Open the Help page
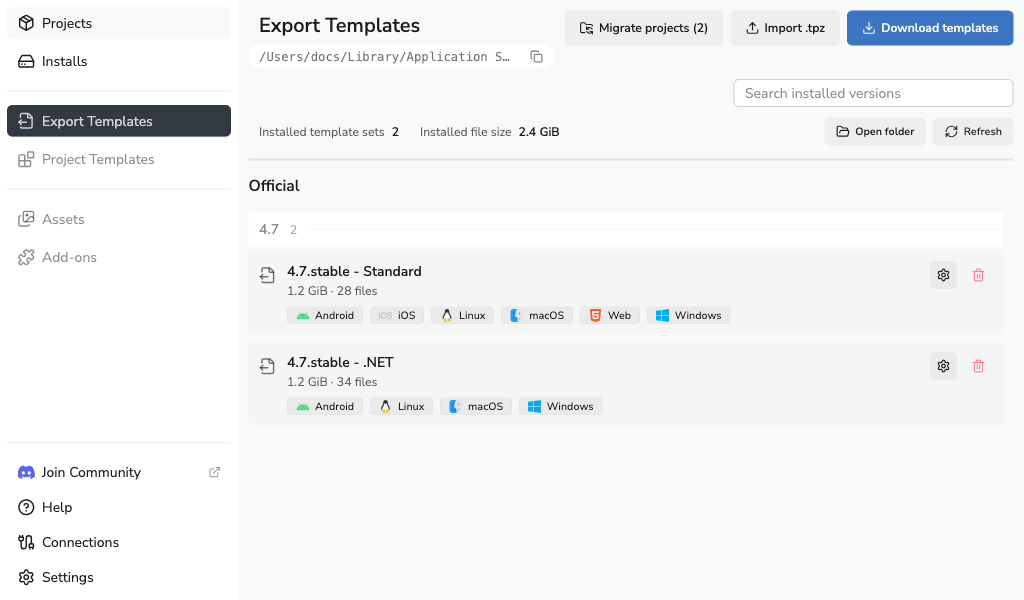Viewport: 1024px width, 600px height. [118, 507]
